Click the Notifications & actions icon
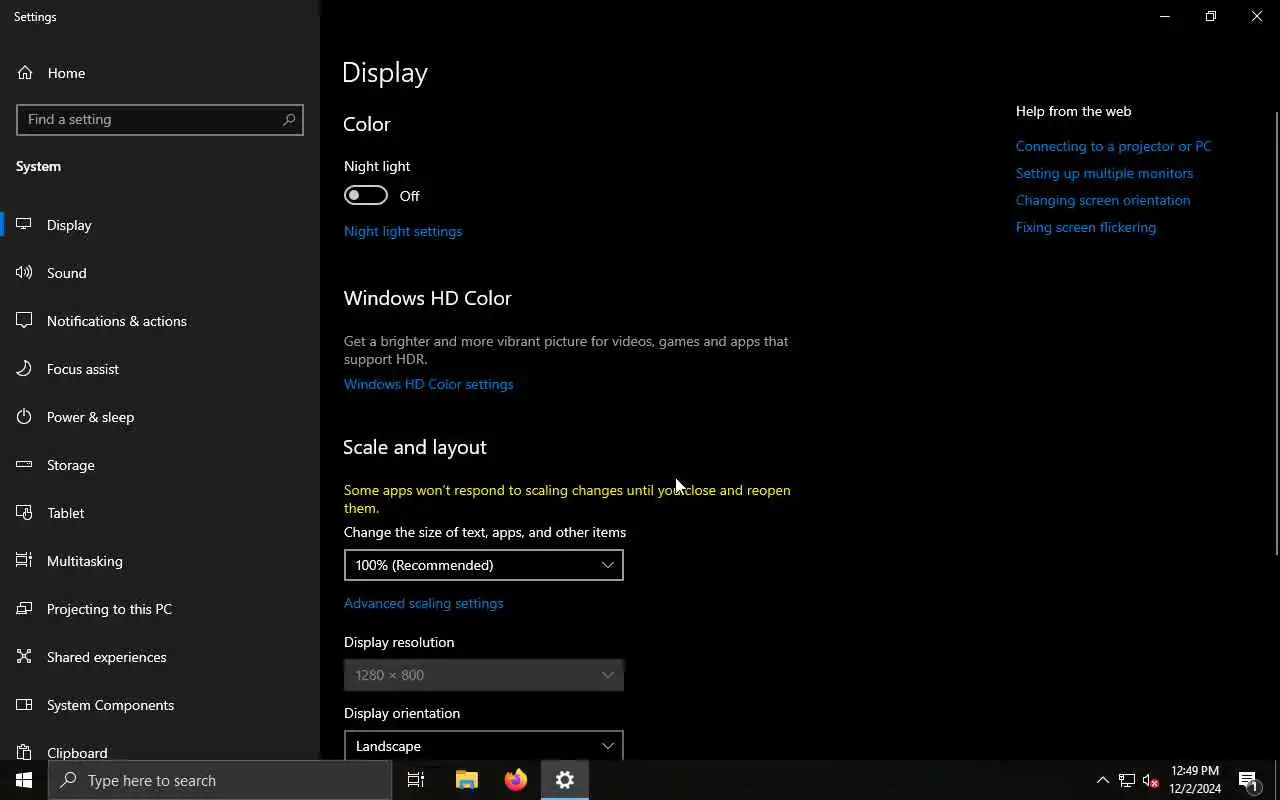The image size is (1280, 800). pos(24,321)
